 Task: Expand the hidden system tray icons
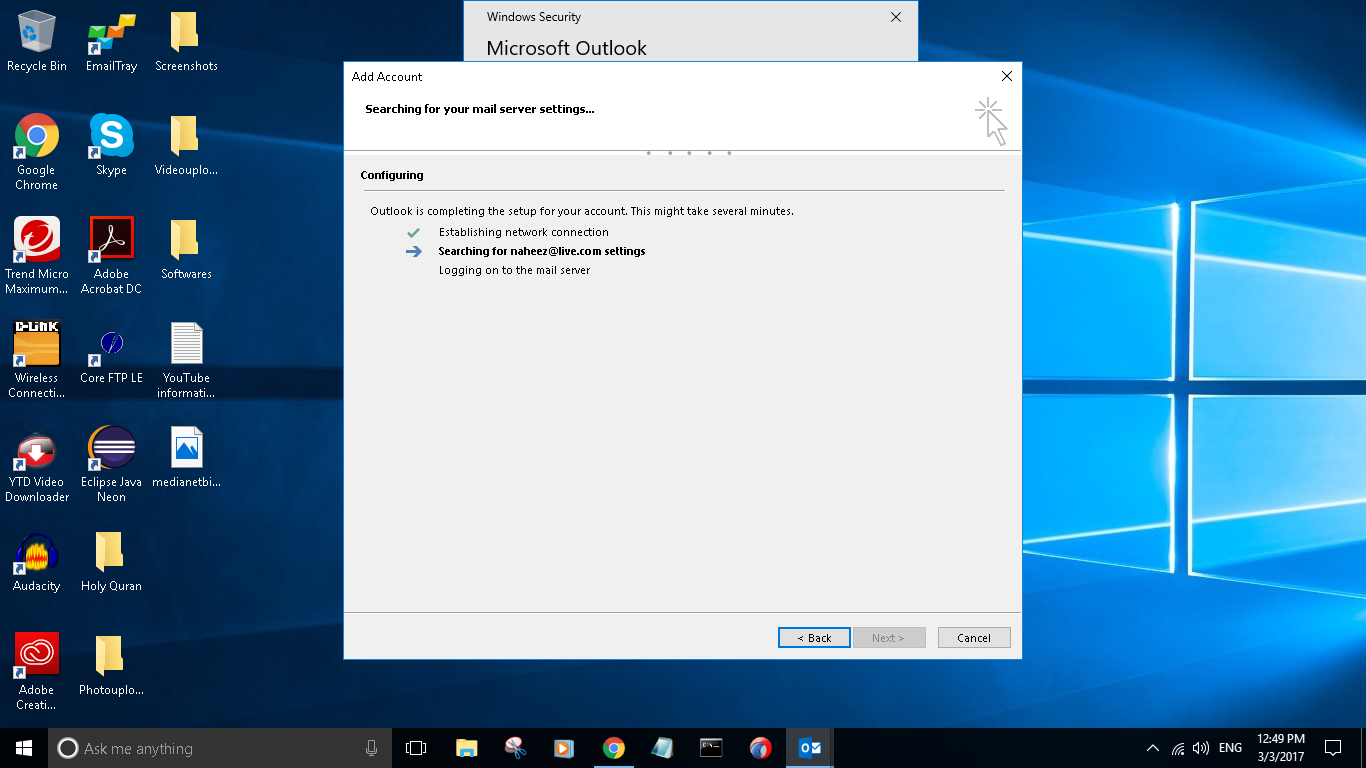[1152, 747]
